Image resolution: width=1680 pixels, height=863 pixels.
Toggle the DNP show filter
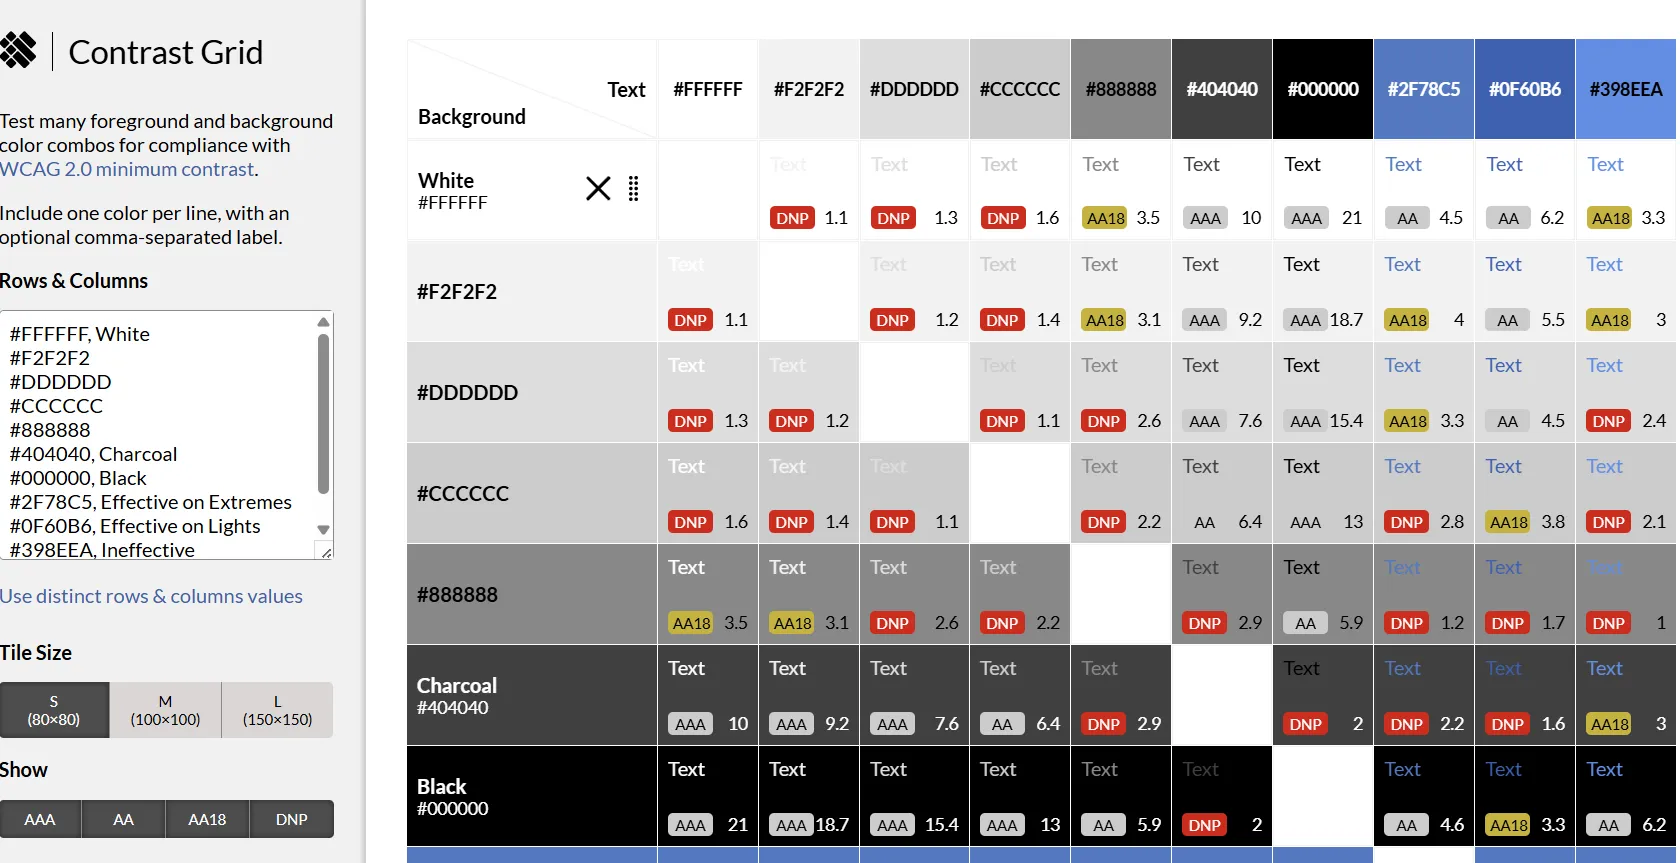coord(291,819)
